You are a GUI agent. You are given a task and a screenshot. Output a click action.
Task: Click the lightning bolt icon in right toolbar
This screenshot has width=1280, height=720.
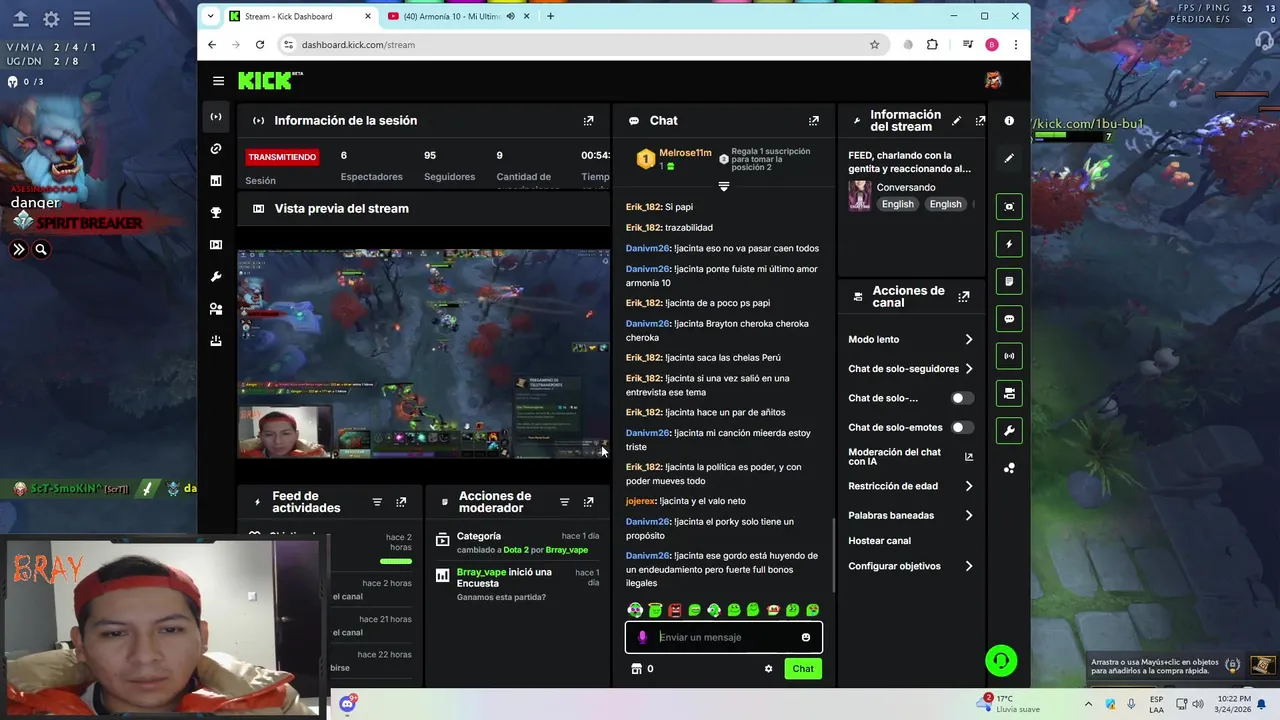(x=1009, y=244)
